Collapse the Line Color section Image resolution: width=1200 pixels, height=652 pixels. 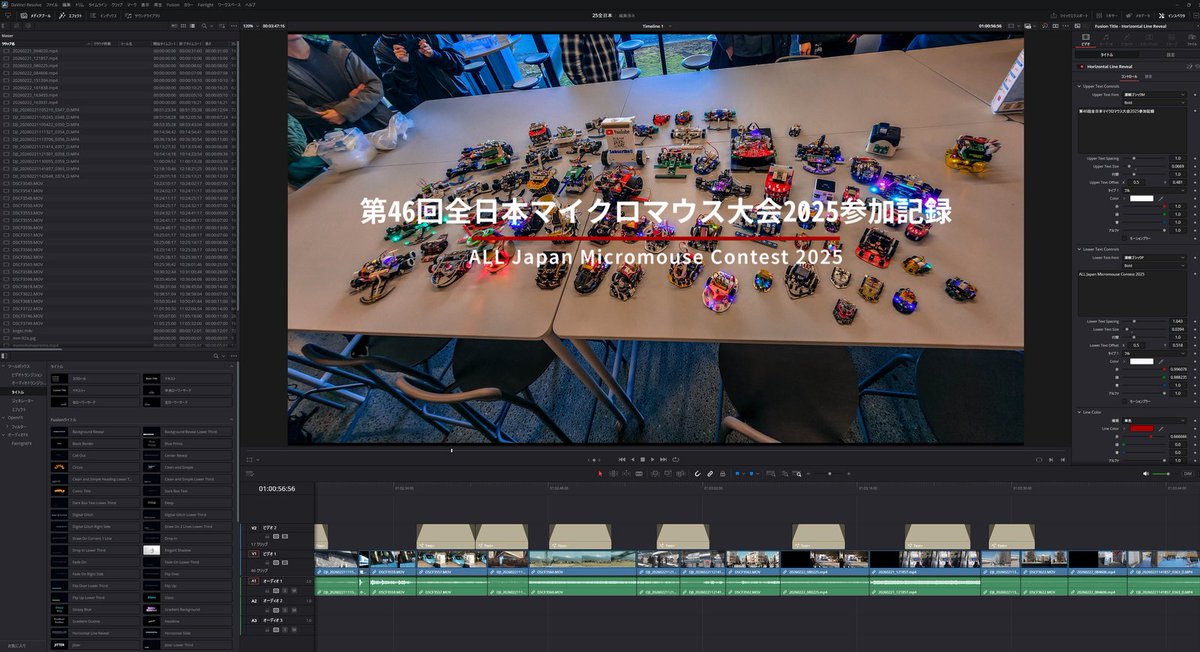1080,411
